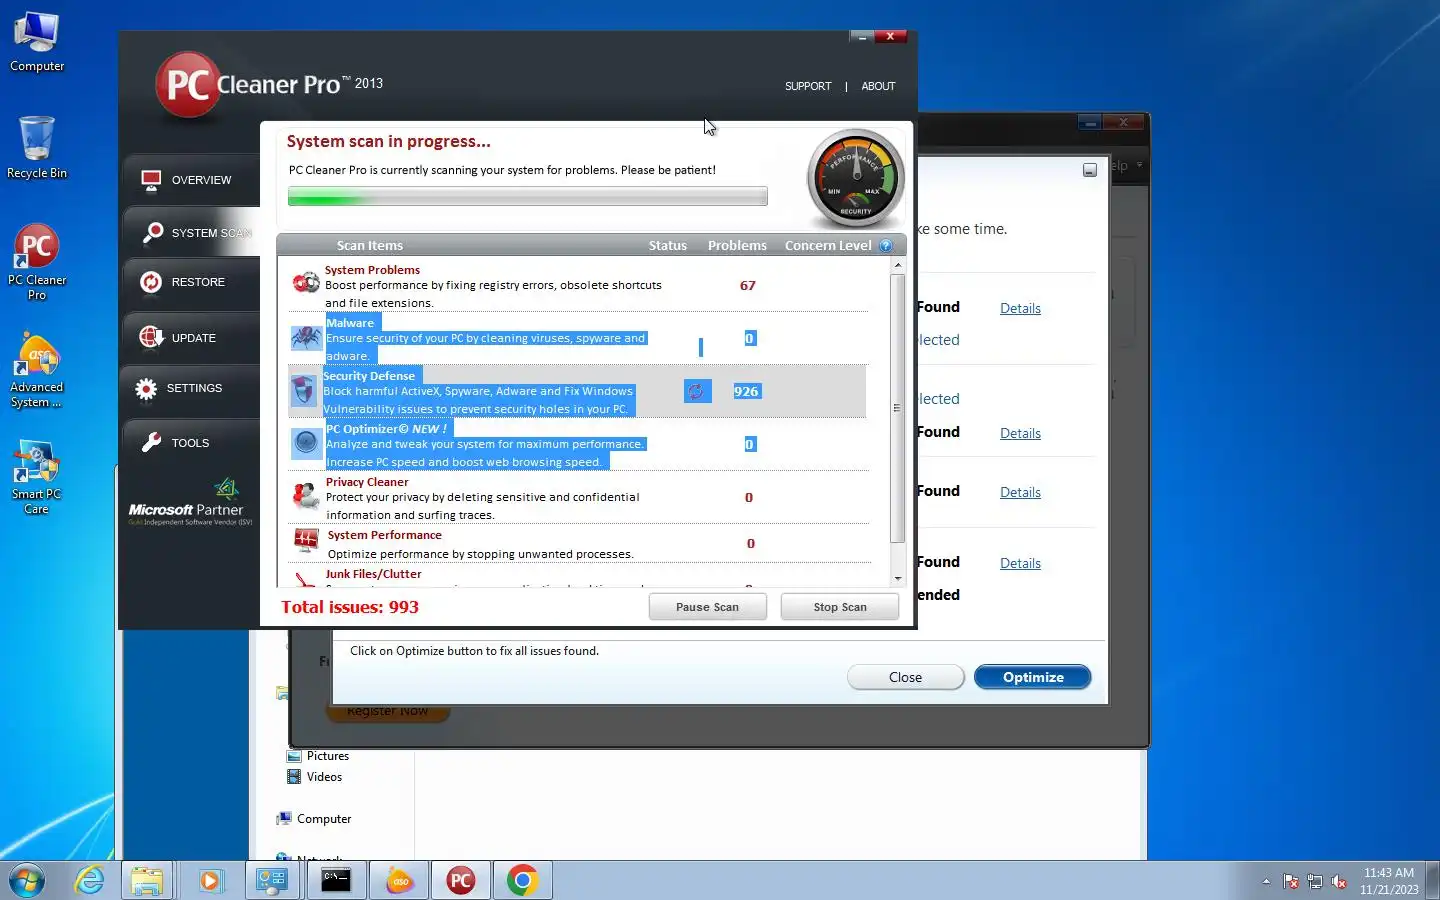The width and height of the screenshot is (1440, 900).
Task: Click the Action Center flag tray icon
Action: [1291, 882]
